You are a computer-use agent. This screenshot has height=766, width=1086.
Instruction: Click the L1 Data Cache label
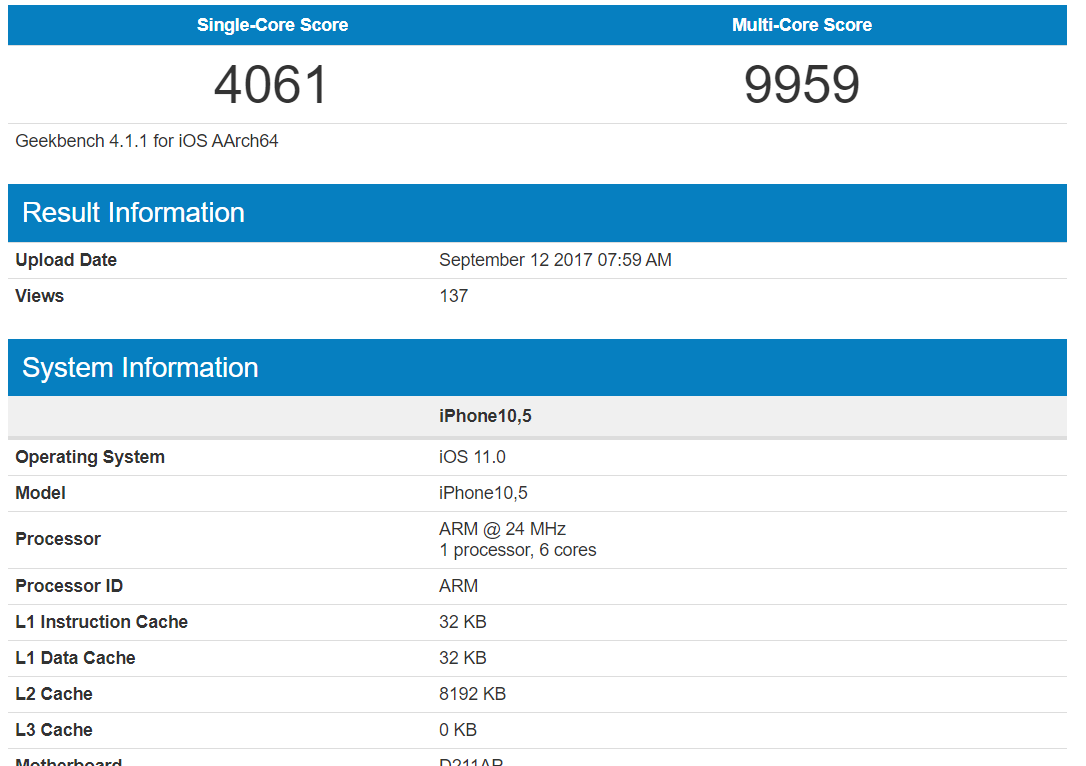pyautogui.click(x=75, y=658)
